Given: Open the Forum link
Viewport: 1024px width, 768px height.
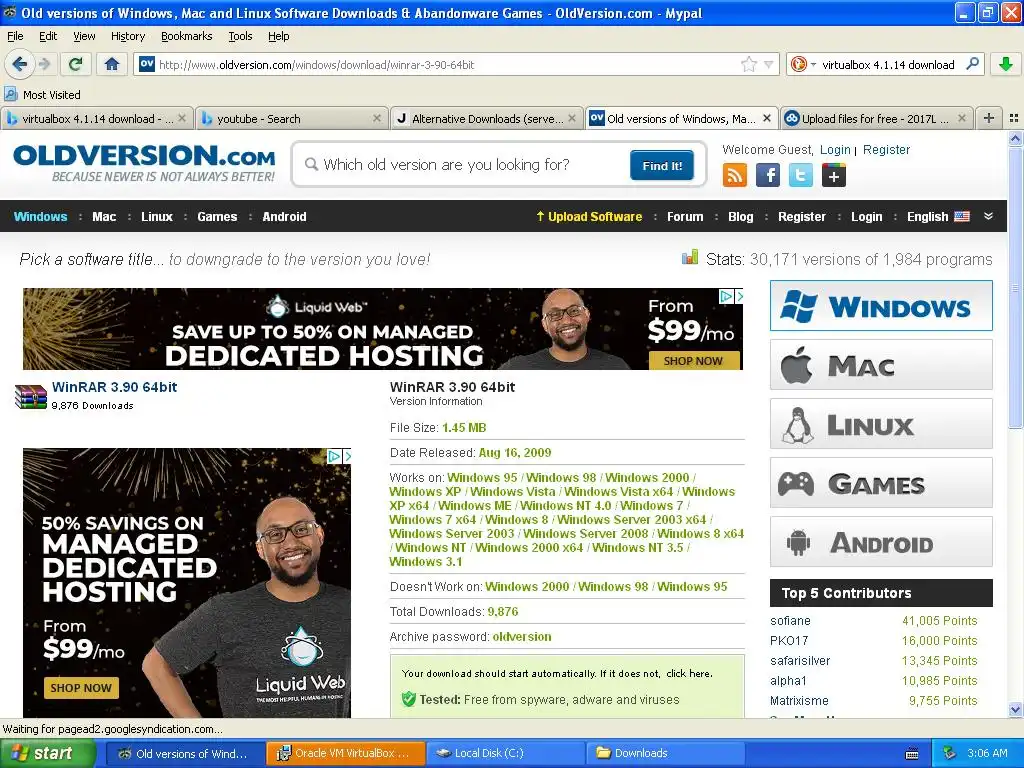Looking at the screenshot, I should click(685, 217).
